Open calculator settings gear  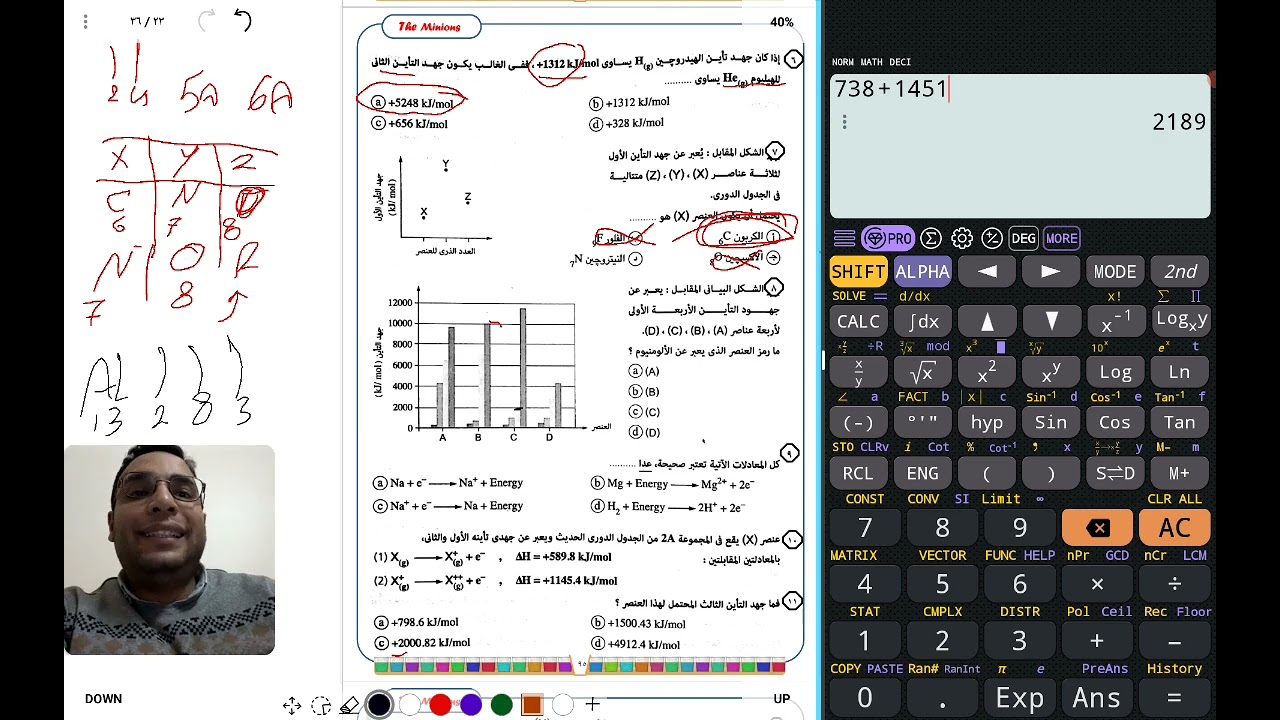point(962,238)
